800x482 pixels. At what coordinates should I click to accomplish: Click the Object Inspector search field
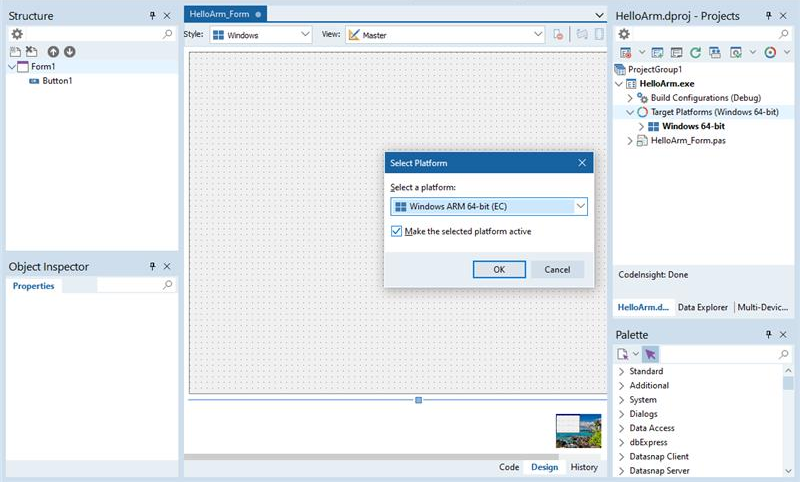coord(130,285)
